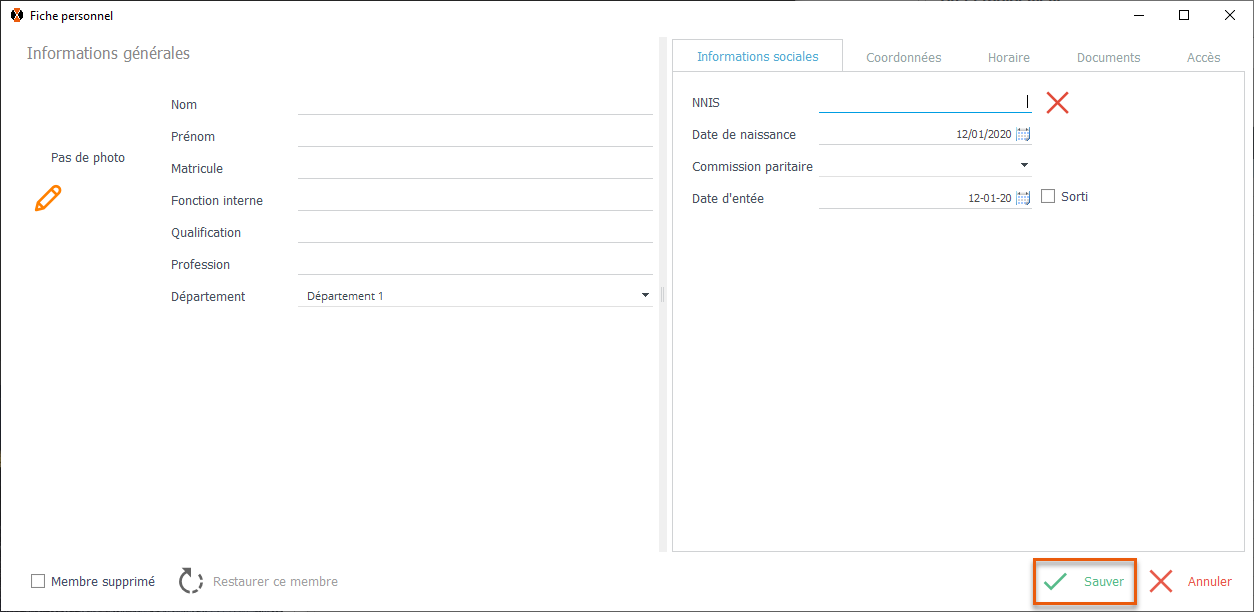Click into the Nom input field
This screenshot has width=1254, height=612.
pos(475,103)
